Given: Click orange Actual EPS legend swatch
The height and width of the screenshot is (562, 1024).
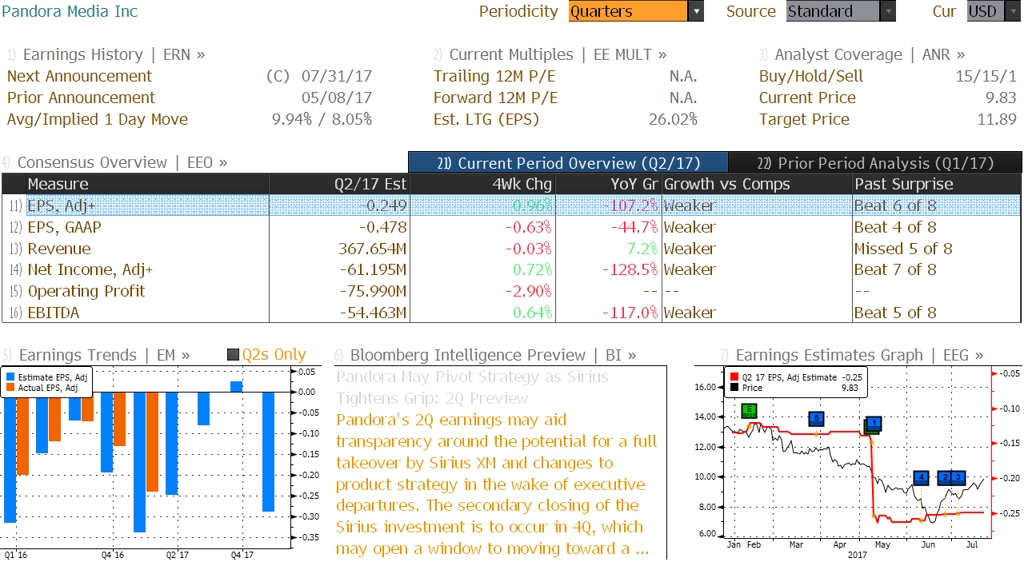Looking at the screenshot, I should tap(10, 388).
